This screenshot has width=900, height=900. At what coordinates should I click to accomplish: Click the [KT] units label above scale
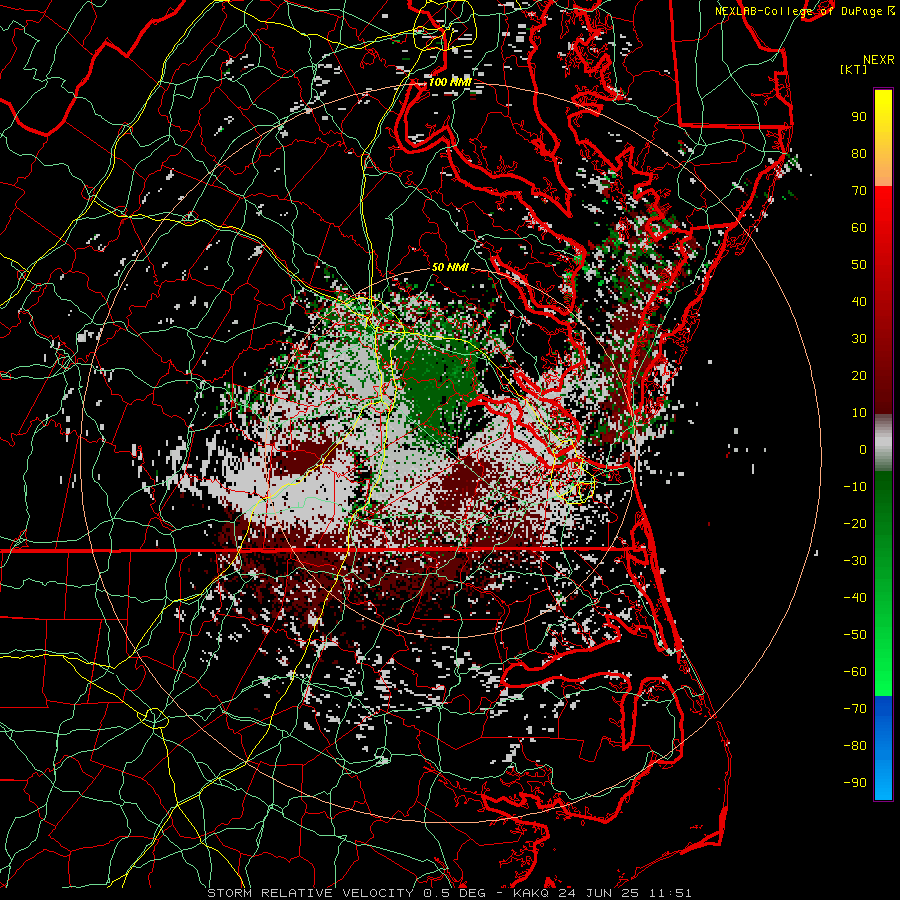(853, 69)
